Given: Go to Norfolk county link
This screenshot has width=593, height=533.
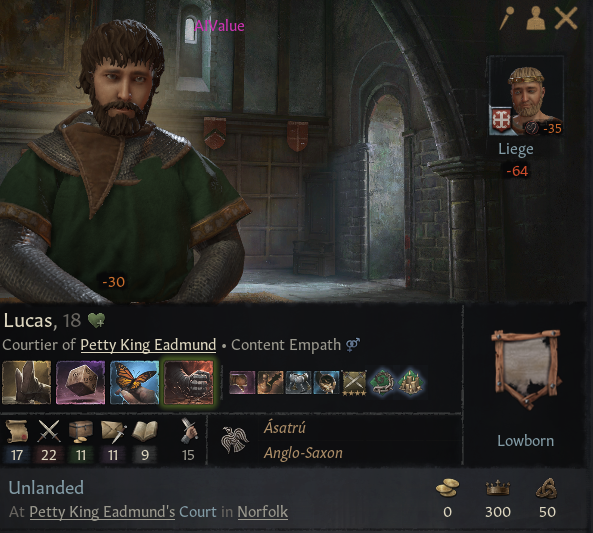Looking at the screenshot, I should click(262, 512).
